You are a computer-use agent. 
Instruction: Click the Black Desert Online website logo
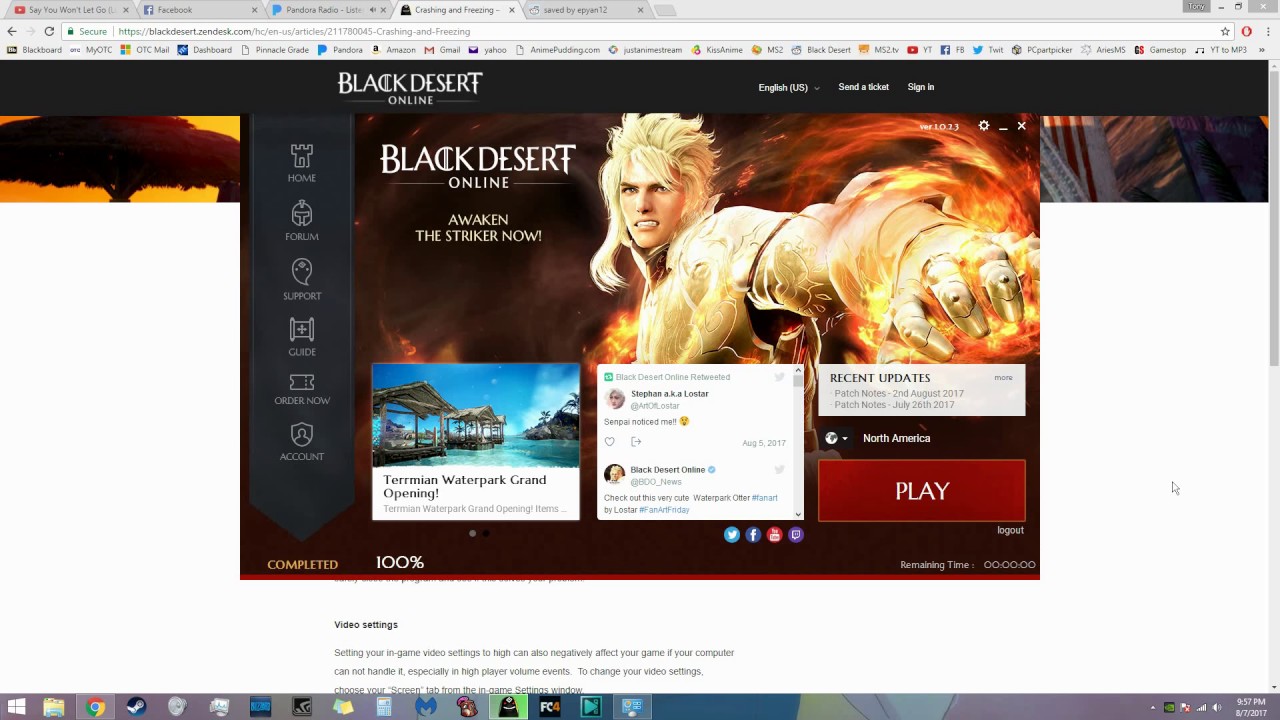[x=410, y=88]
